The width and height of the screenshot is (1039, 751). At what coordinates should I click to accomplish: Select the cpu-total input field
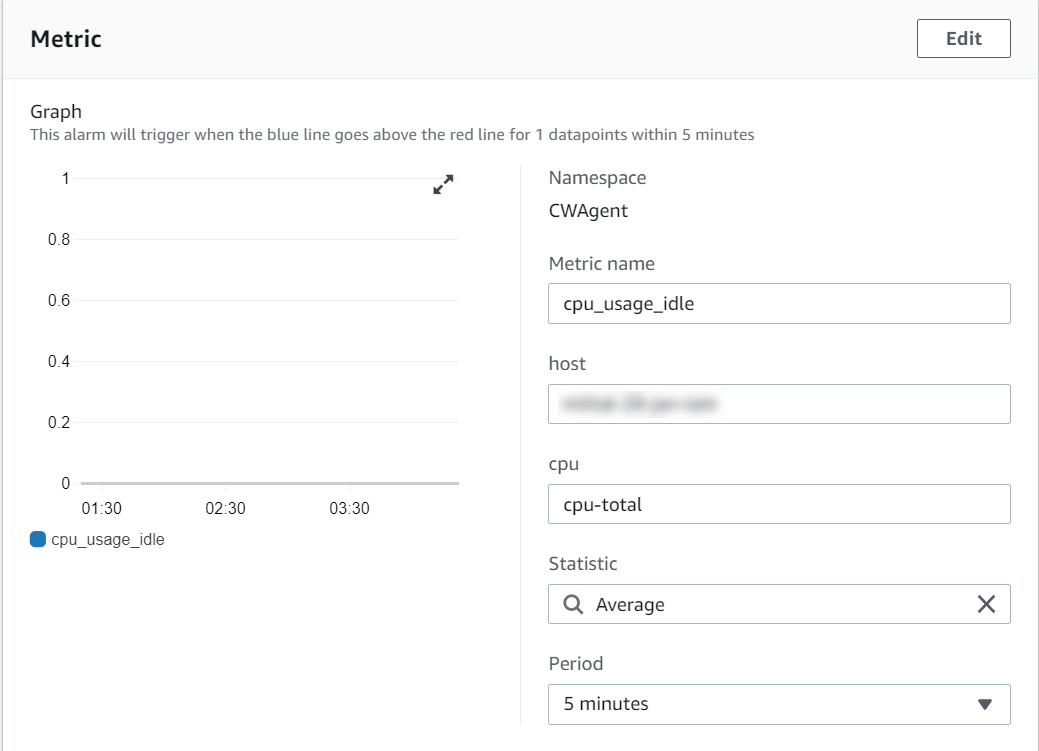click(779, 504)
